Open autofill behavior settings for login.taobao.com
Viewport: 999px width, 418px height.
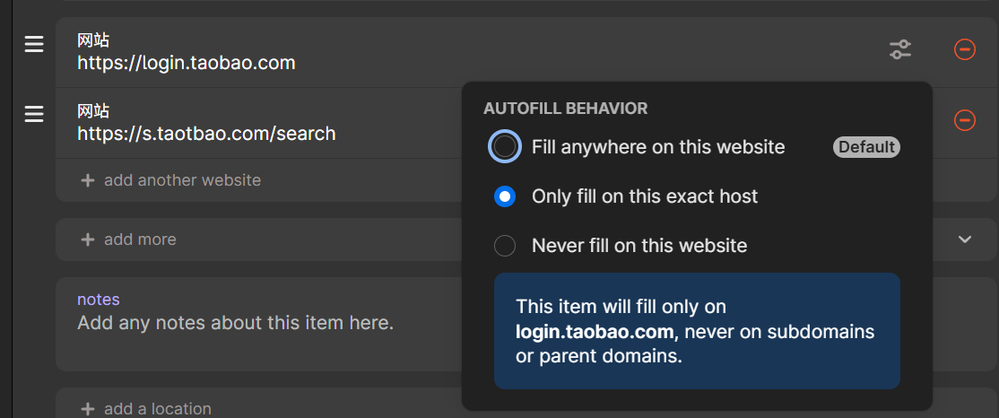point(900,49)
